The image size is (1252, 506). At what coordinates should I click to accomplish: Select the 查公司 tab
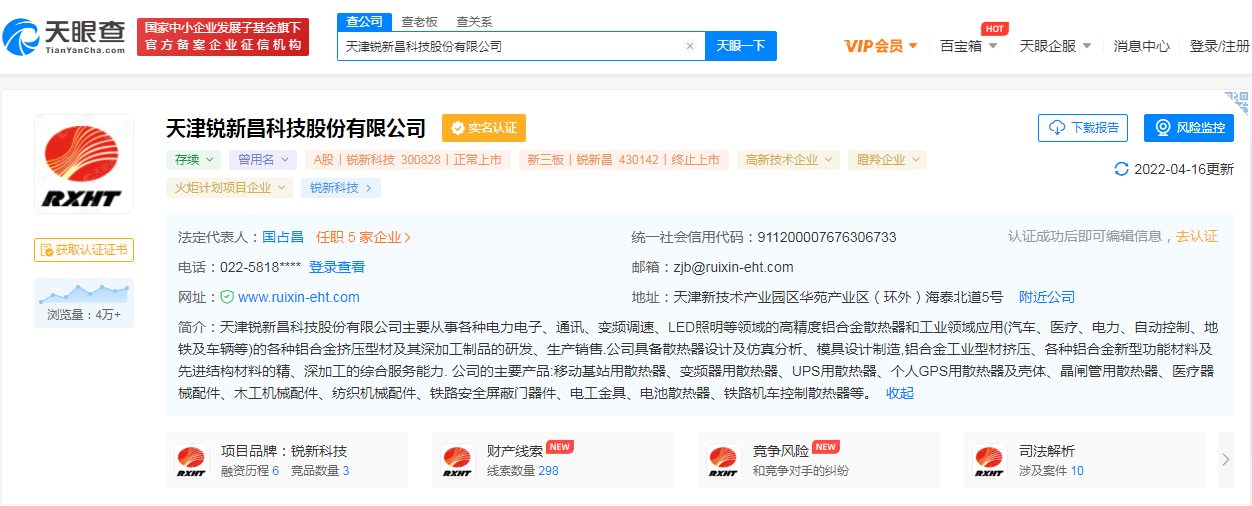[364, 22]
